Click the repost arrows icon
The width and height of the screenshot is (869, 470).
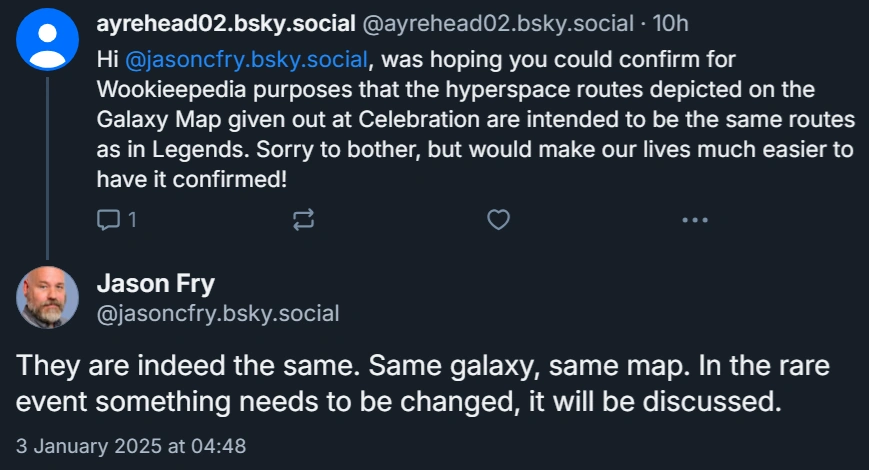[303, 220]
